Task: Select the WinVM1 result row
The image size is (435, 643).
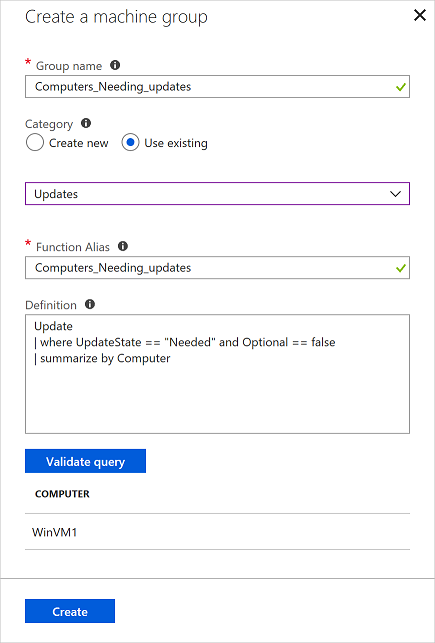Action: pos(217,532)
